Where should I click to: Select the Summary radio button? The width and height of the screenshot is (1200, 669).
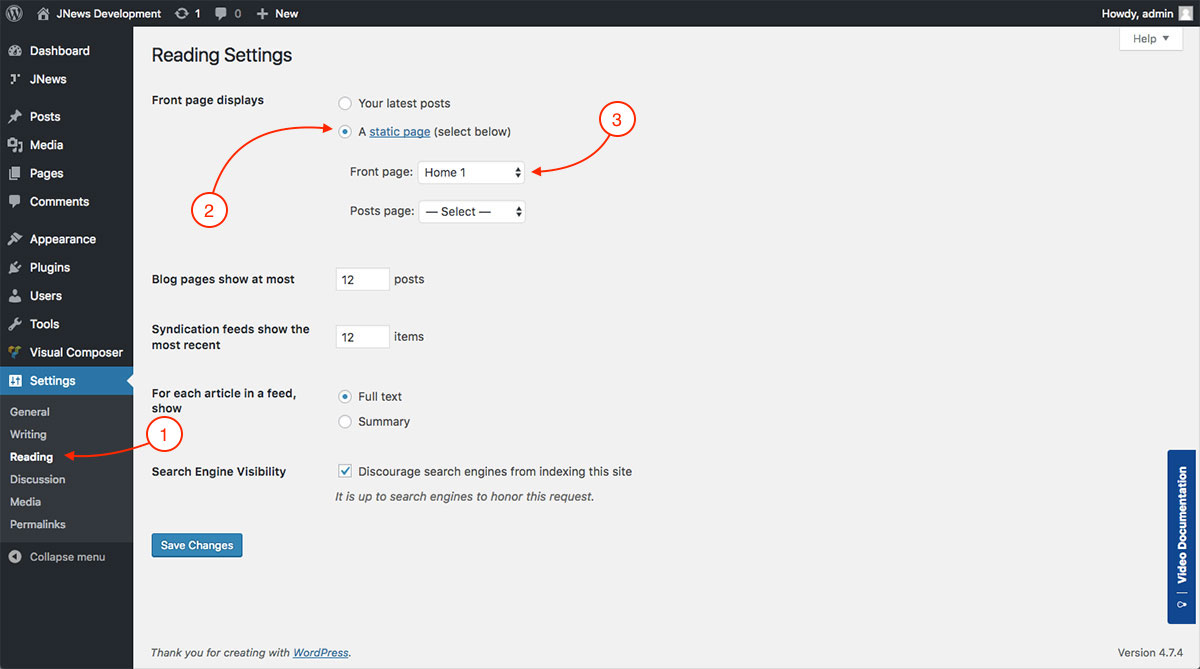[345, 422]
